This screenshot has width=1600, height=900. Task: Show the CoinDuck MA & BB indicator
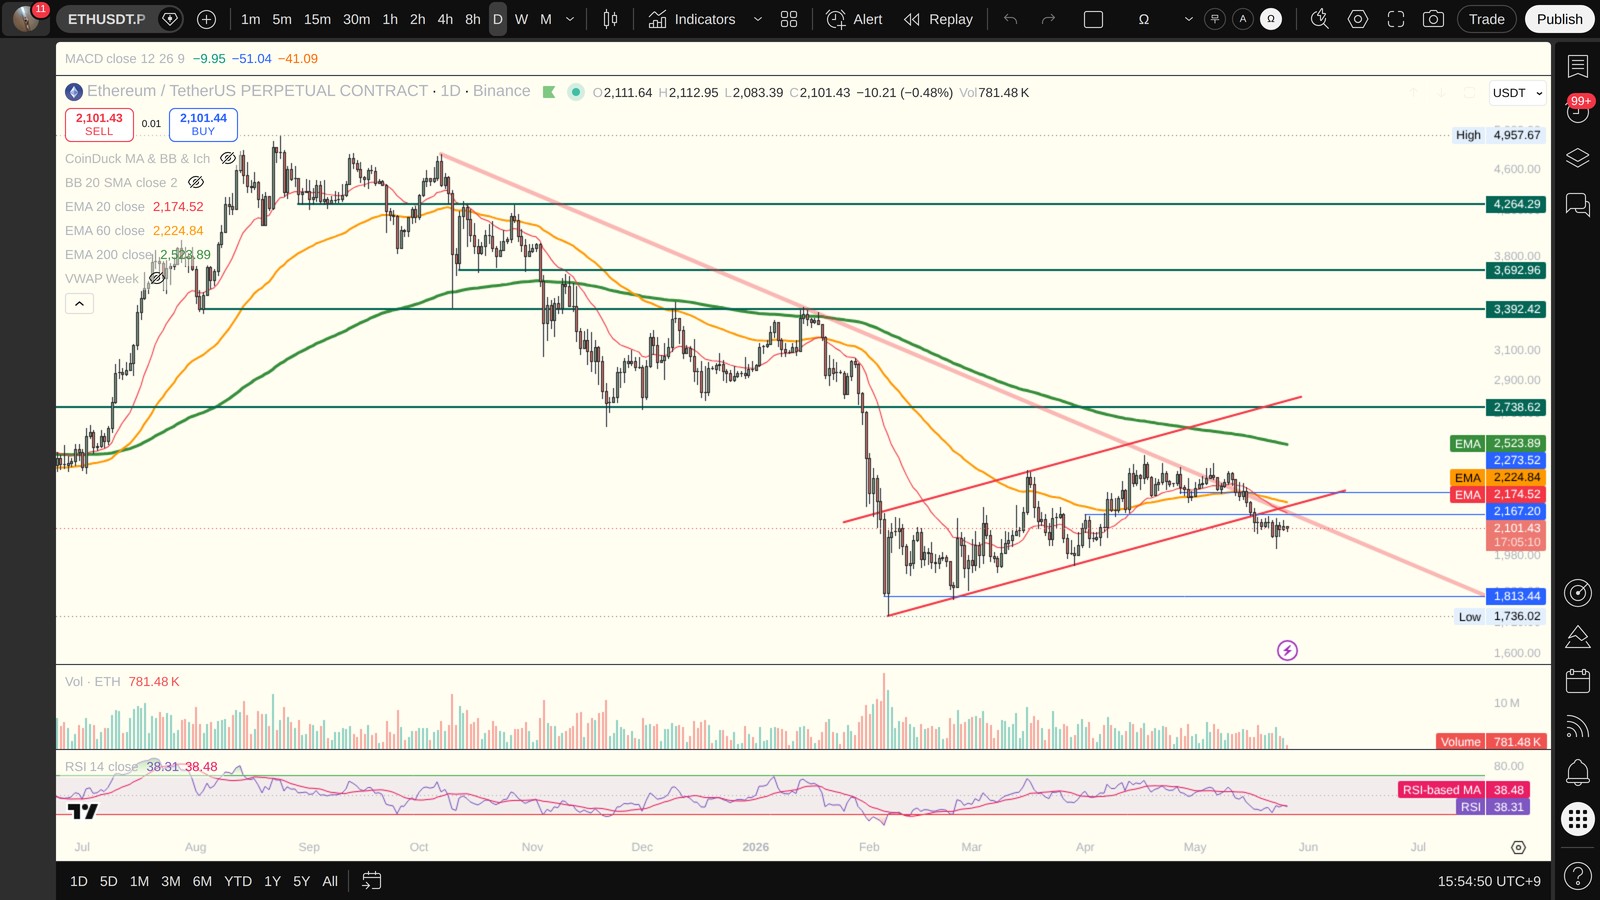tap(228, 158)
